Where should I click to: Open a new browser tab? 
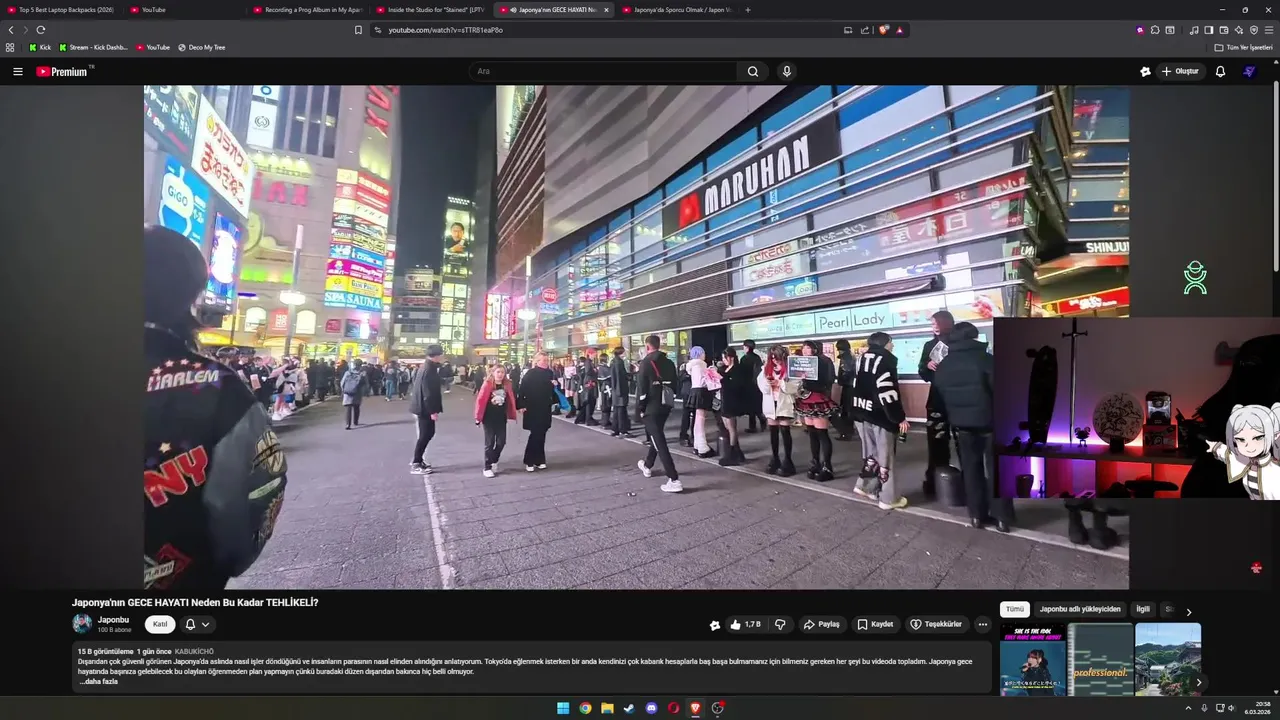[748, 10]
